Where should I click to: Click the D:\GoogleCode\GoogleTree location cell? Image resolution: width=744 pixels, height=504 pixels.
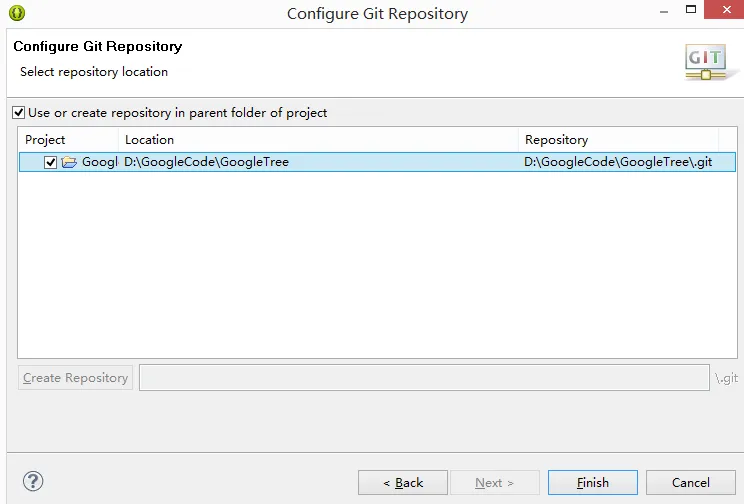206,162
